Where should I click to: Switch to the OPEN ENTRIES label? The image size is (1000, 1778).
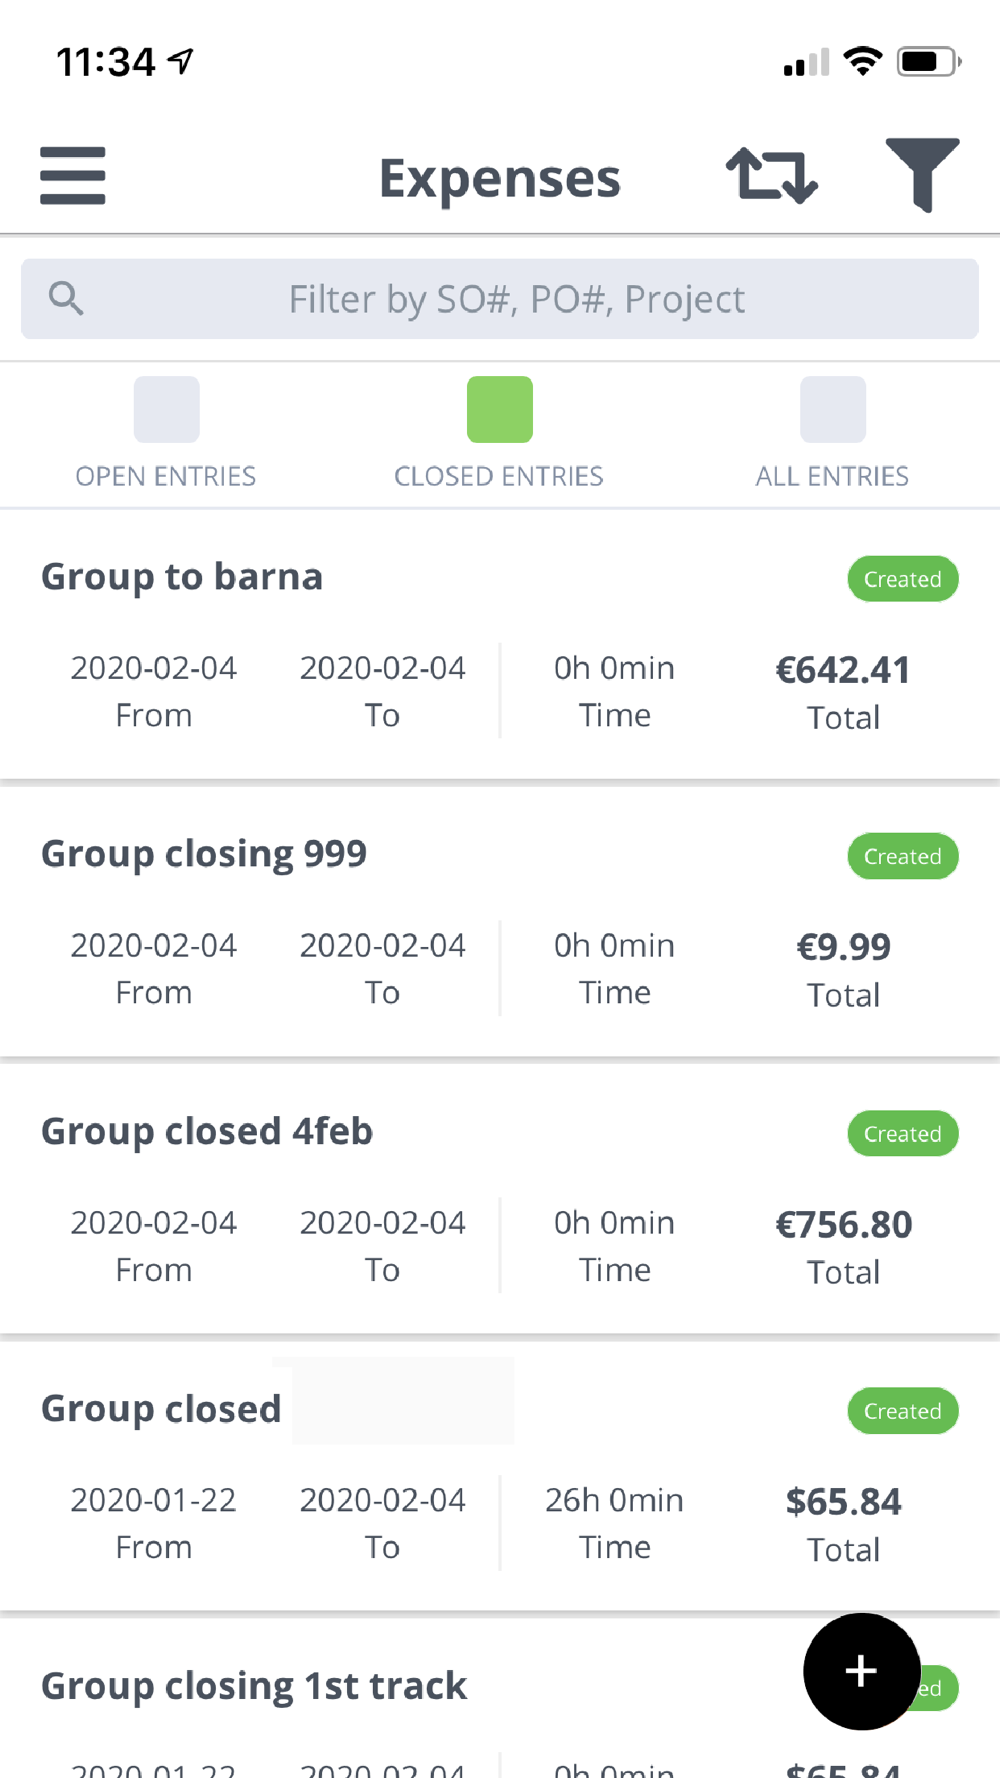166,476
